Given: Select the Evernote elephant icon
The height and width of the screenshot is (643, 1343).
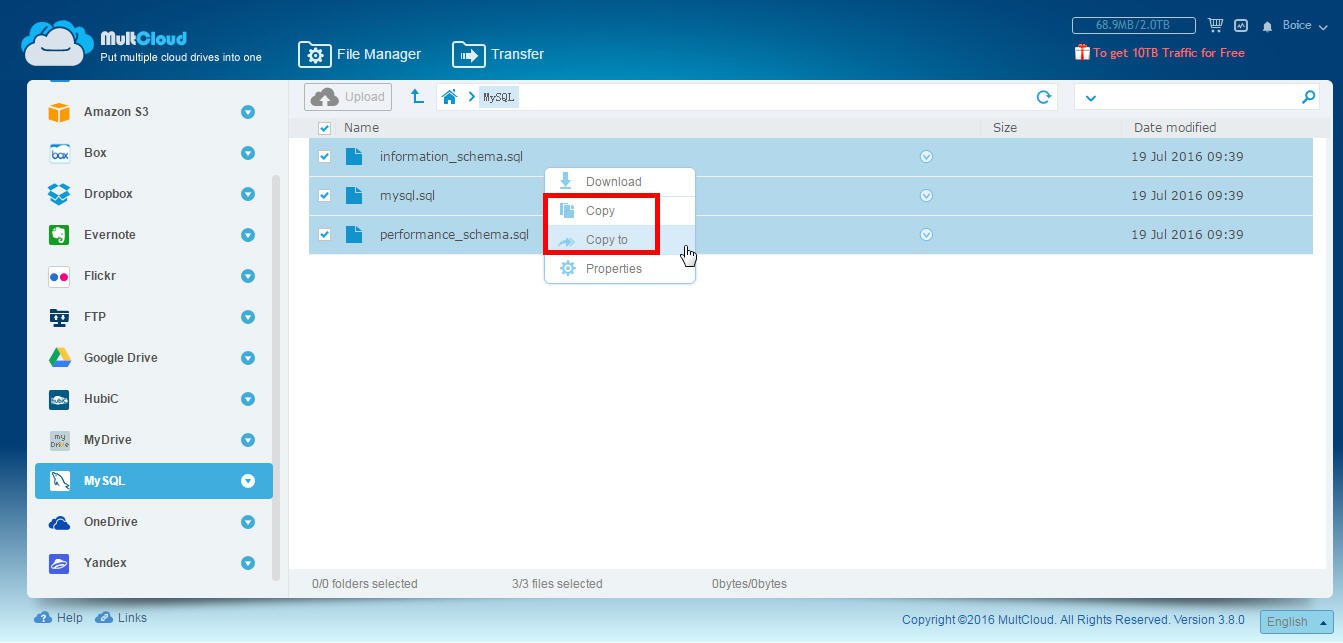Looking at the screenshot, I should (x=59, y=235).
